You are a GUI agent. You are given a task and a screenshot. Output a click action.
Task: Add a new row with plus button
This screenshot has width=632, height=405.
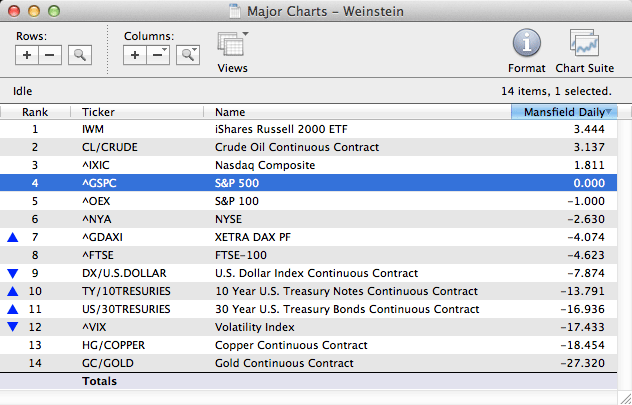(x=27, y=54)
